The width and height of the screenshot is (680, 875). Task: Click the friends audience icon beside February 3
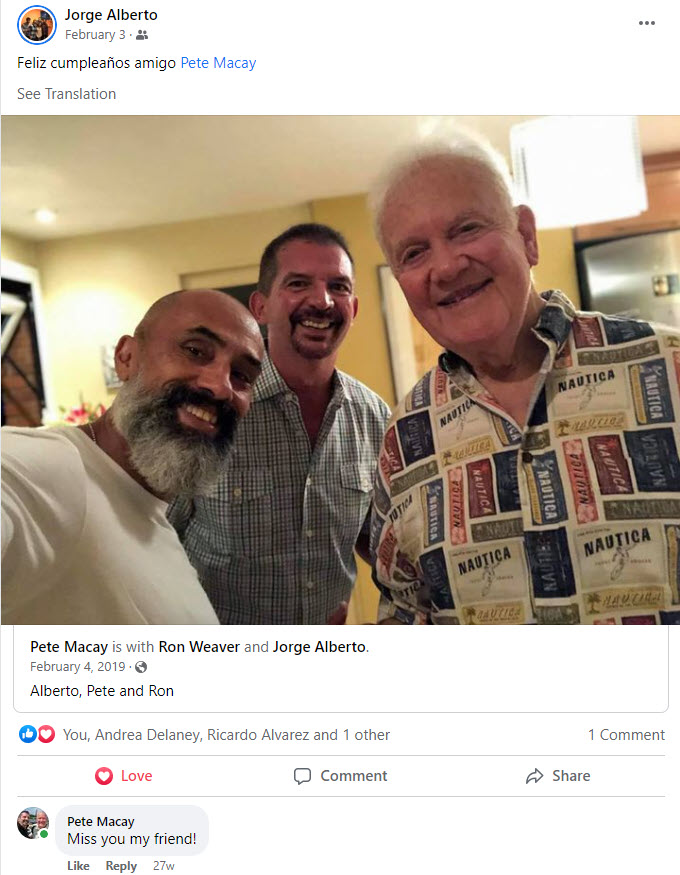142,35
